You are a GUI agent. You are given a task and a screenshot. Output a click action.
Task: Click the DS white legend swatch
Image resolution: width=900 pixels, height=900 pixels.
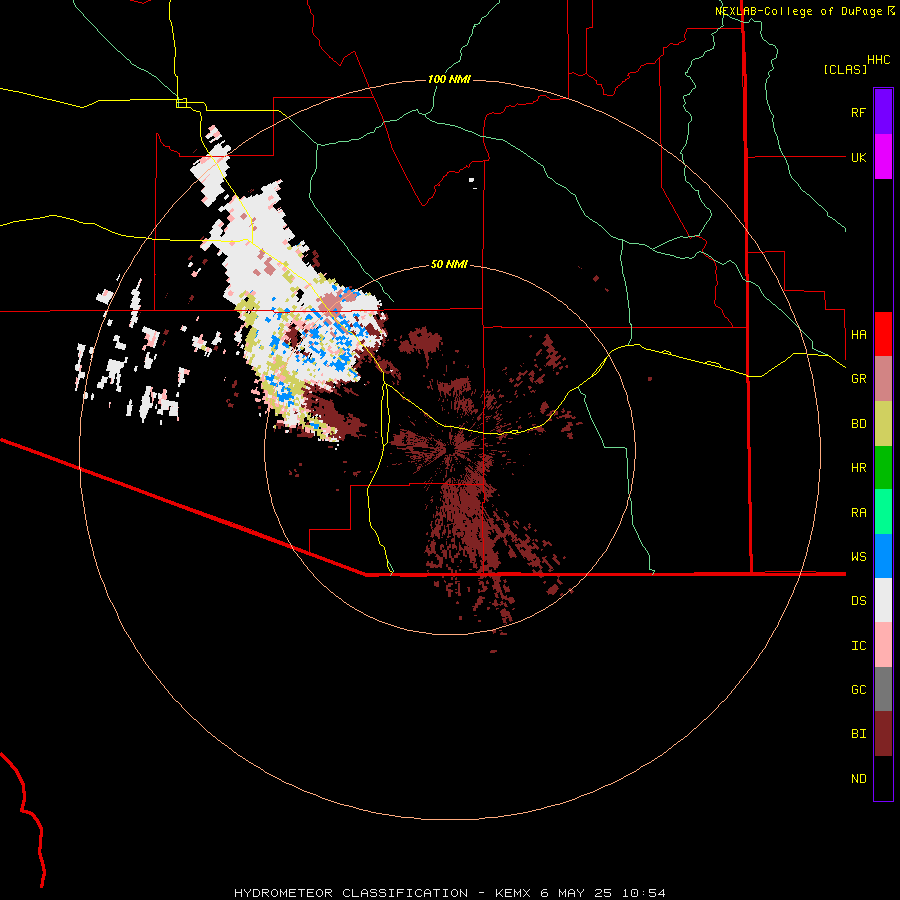click(883, 600)
